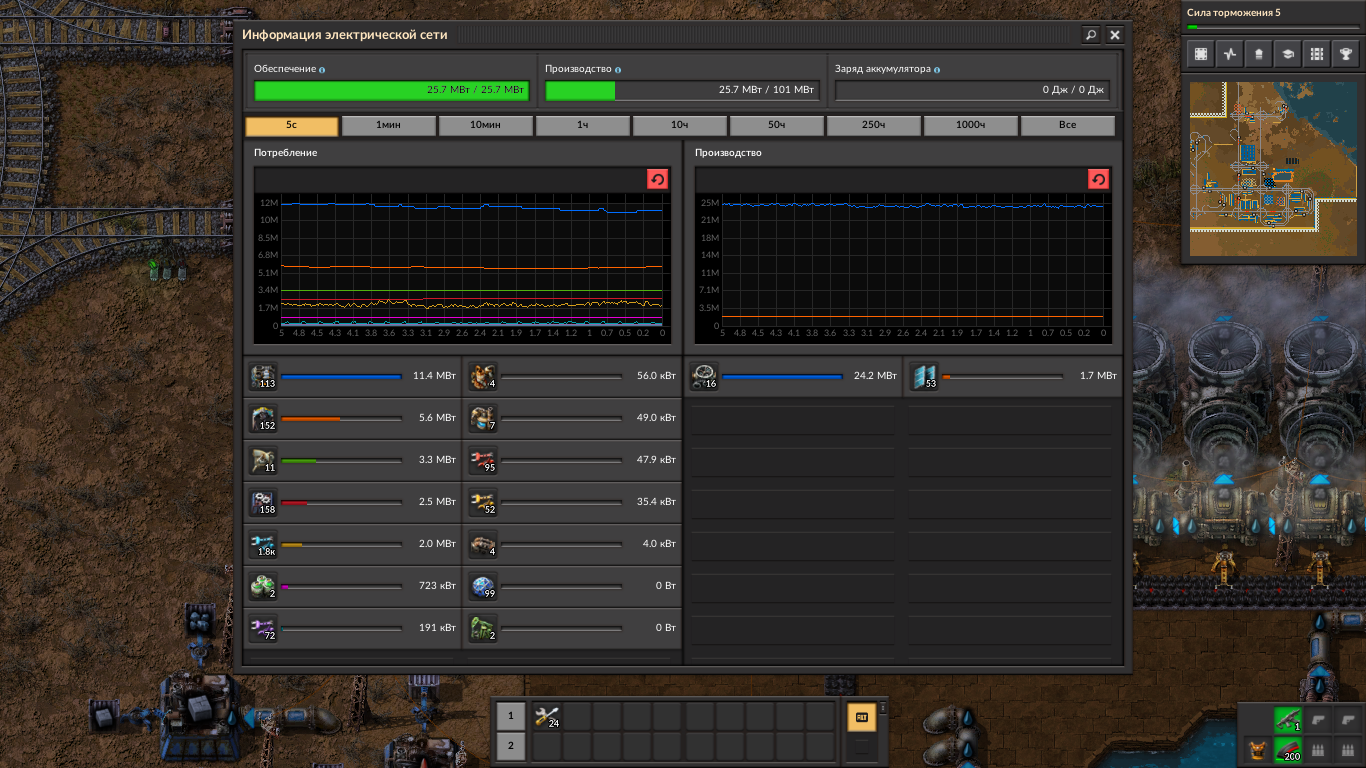The image size is (1366, 768).
Task: Click the search icon in the window header
Action: pyautogui.click(x=1091, y=35)
